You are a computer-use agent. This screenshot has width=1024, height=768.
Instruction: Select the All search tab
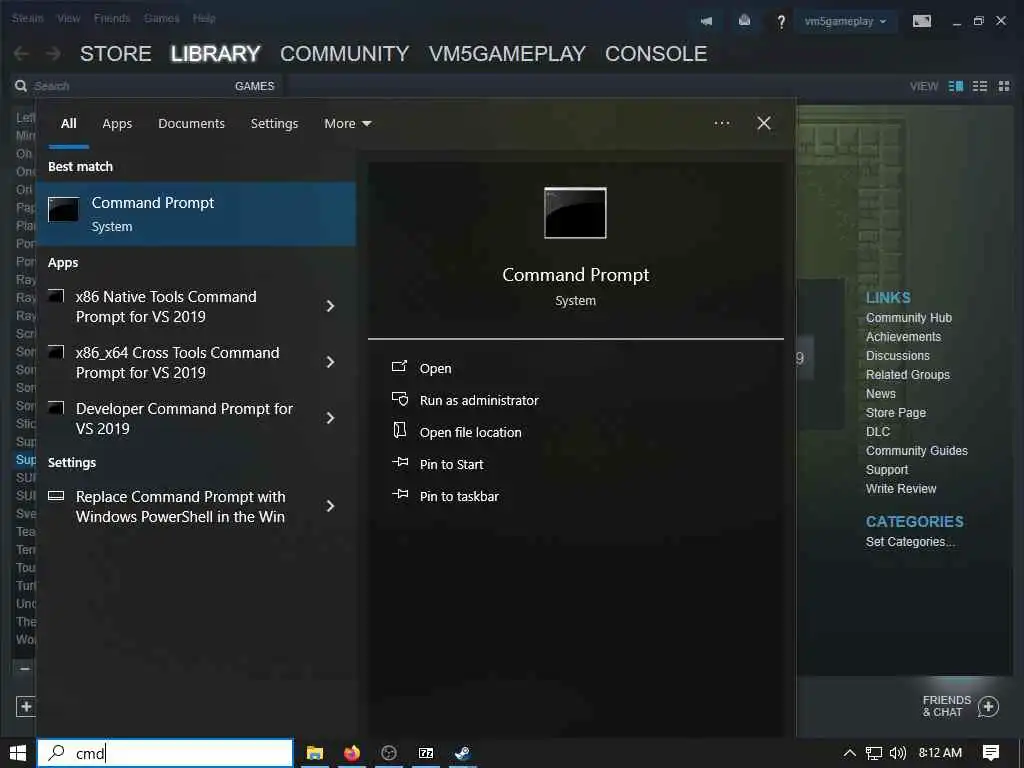[69, 123]
